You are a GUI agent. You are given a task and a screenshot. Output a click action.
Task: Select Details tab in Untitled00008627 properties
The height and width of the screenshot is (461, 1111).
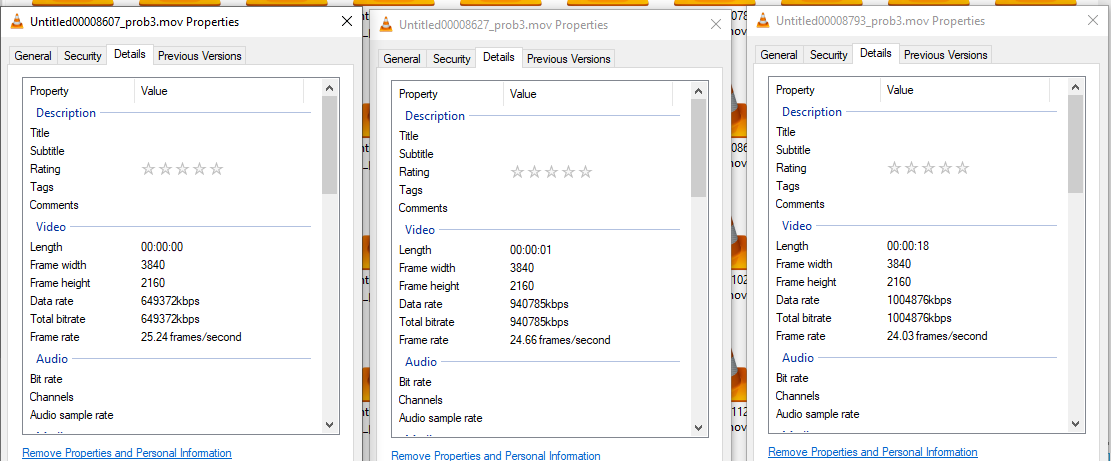coord(499,57)
